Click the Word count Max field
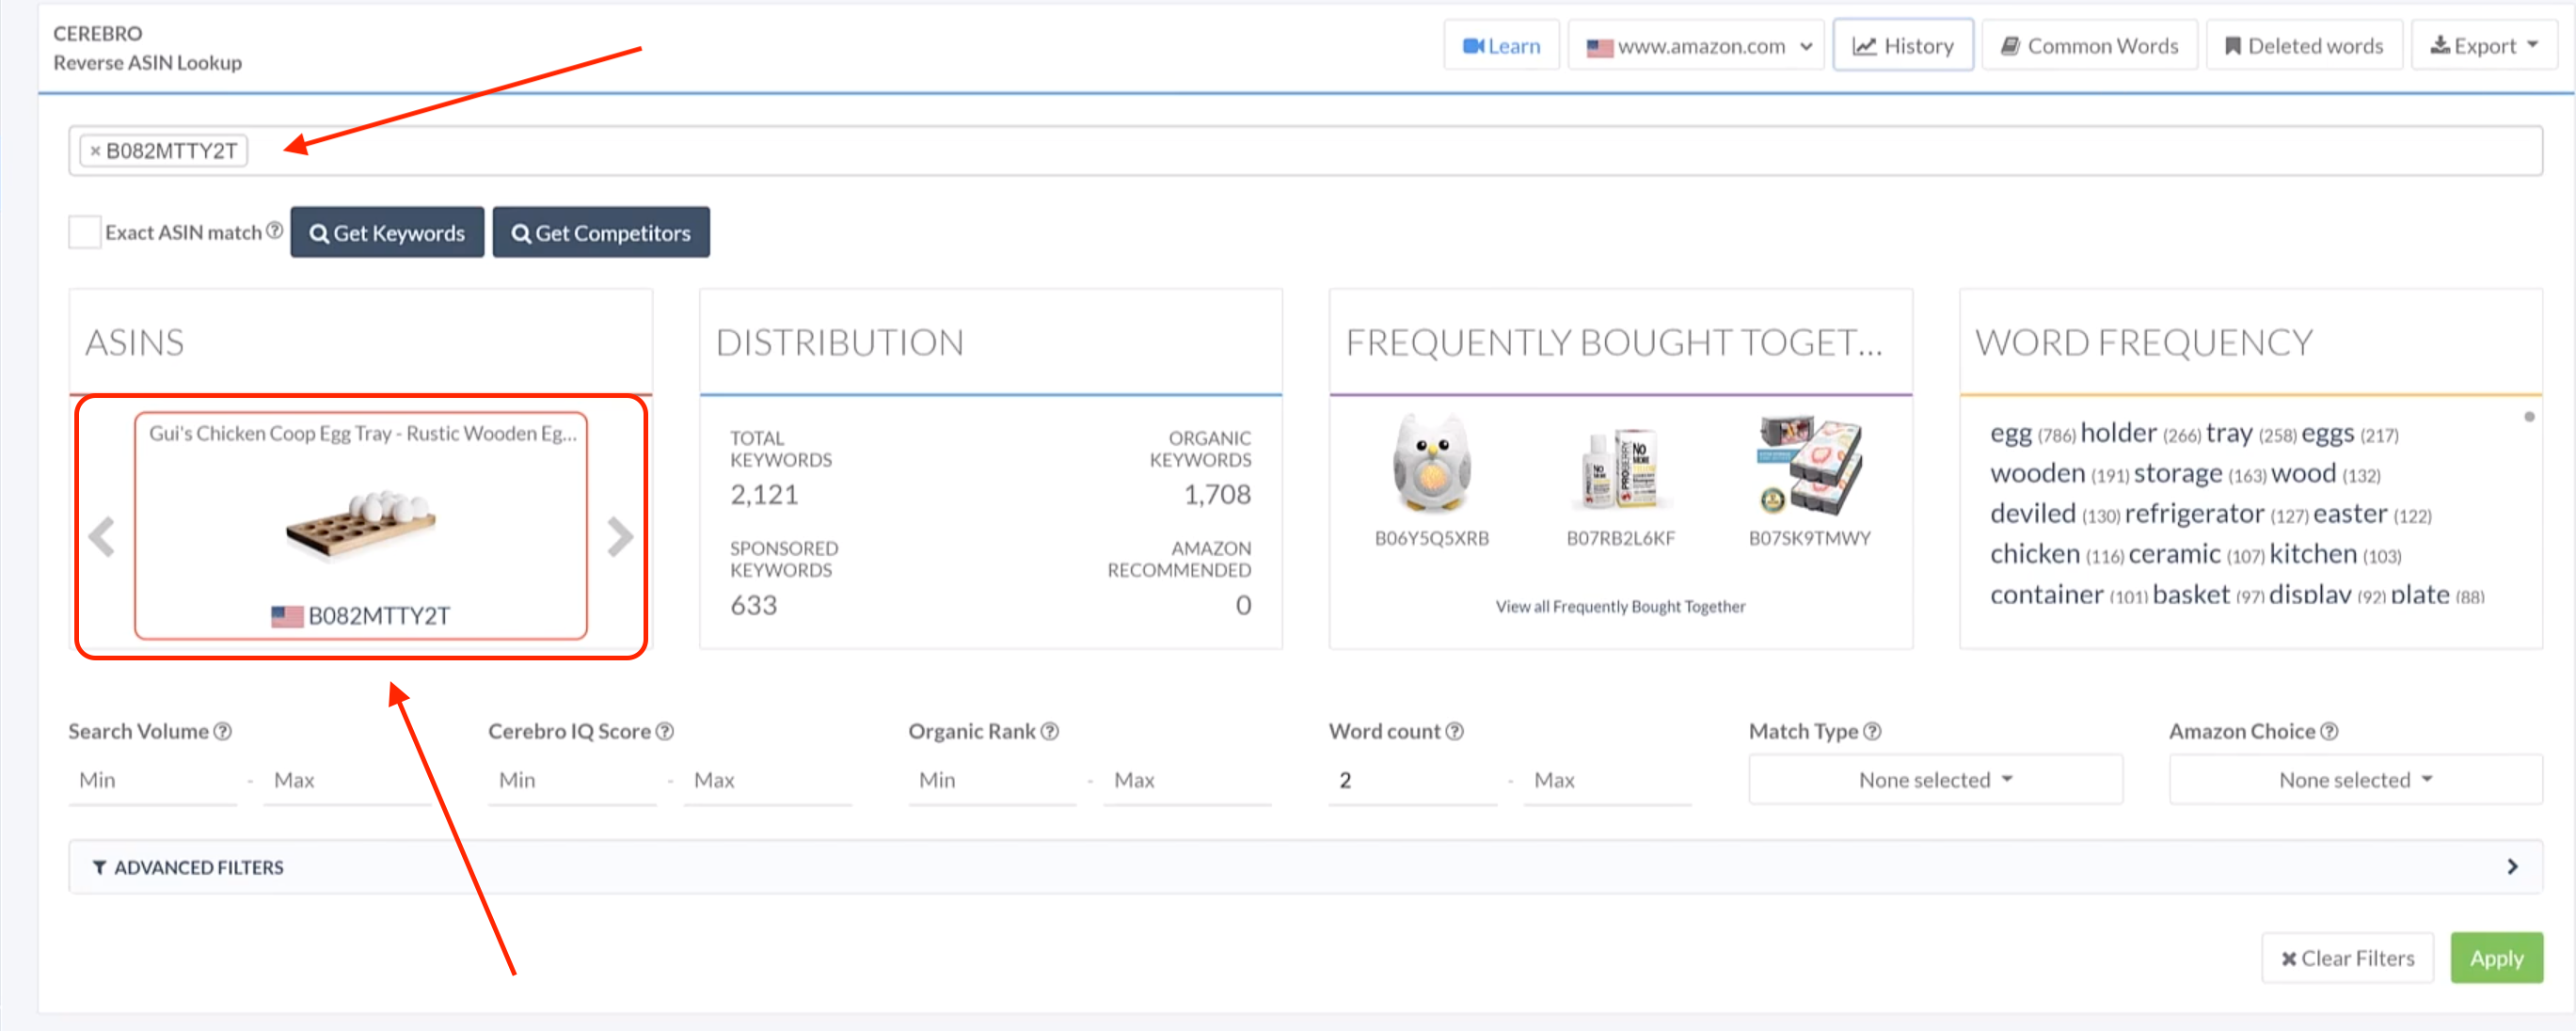2576x1031 pixels. click(1608, 780)
